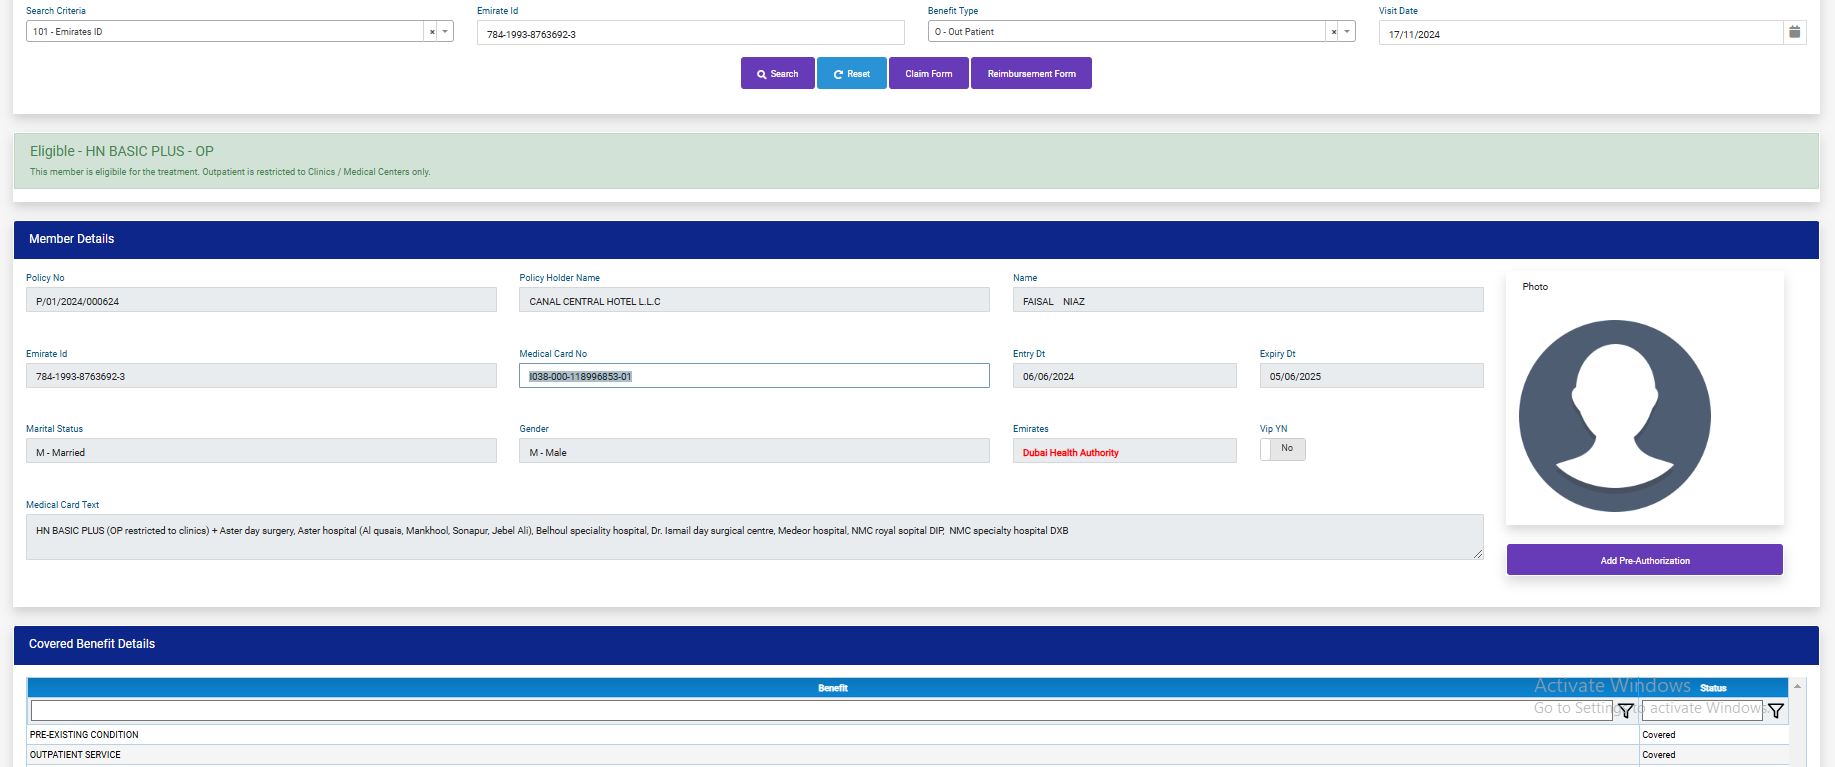Click the Benefit column filter text box
Viewport: 1835px width, 767px height.
tap(820, 711)
